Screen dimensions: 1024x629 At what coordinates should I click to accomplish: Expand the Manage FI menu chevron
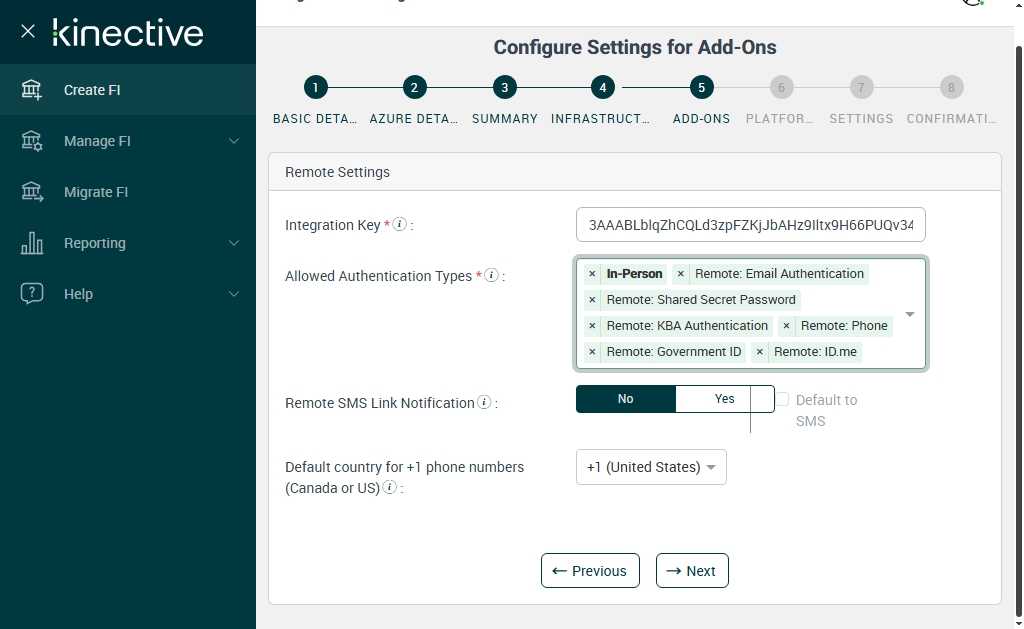(234, 141)
